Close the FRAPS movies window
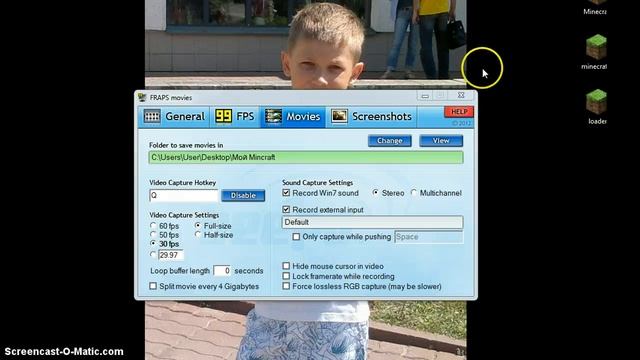The image size is (640, 360). coord(461,96)
